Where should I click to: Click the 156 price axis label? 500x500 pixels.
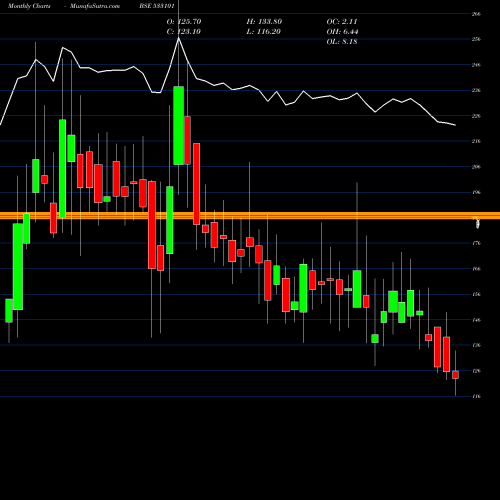pos(476,294)
